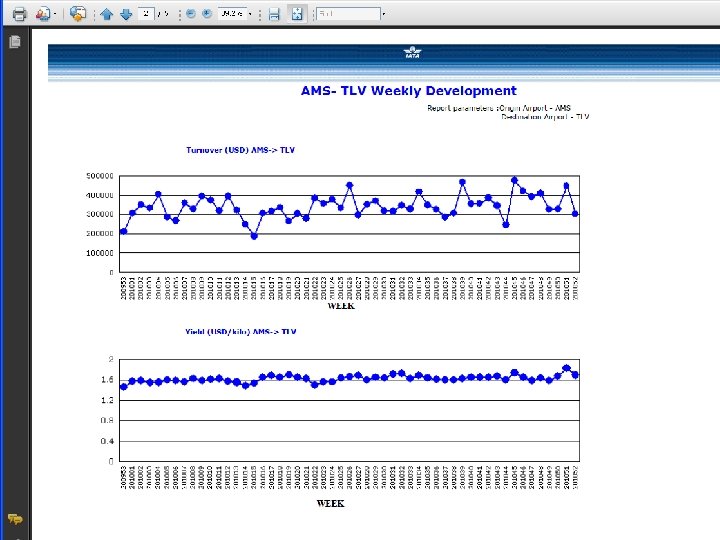Click the Turnover (USD) AMS-> TLV chart title

(240, 150)
